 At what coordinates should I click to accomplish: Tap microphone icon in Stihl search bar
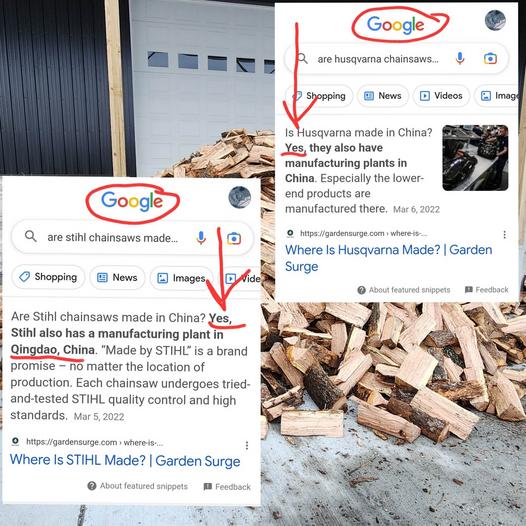[201, 238]
